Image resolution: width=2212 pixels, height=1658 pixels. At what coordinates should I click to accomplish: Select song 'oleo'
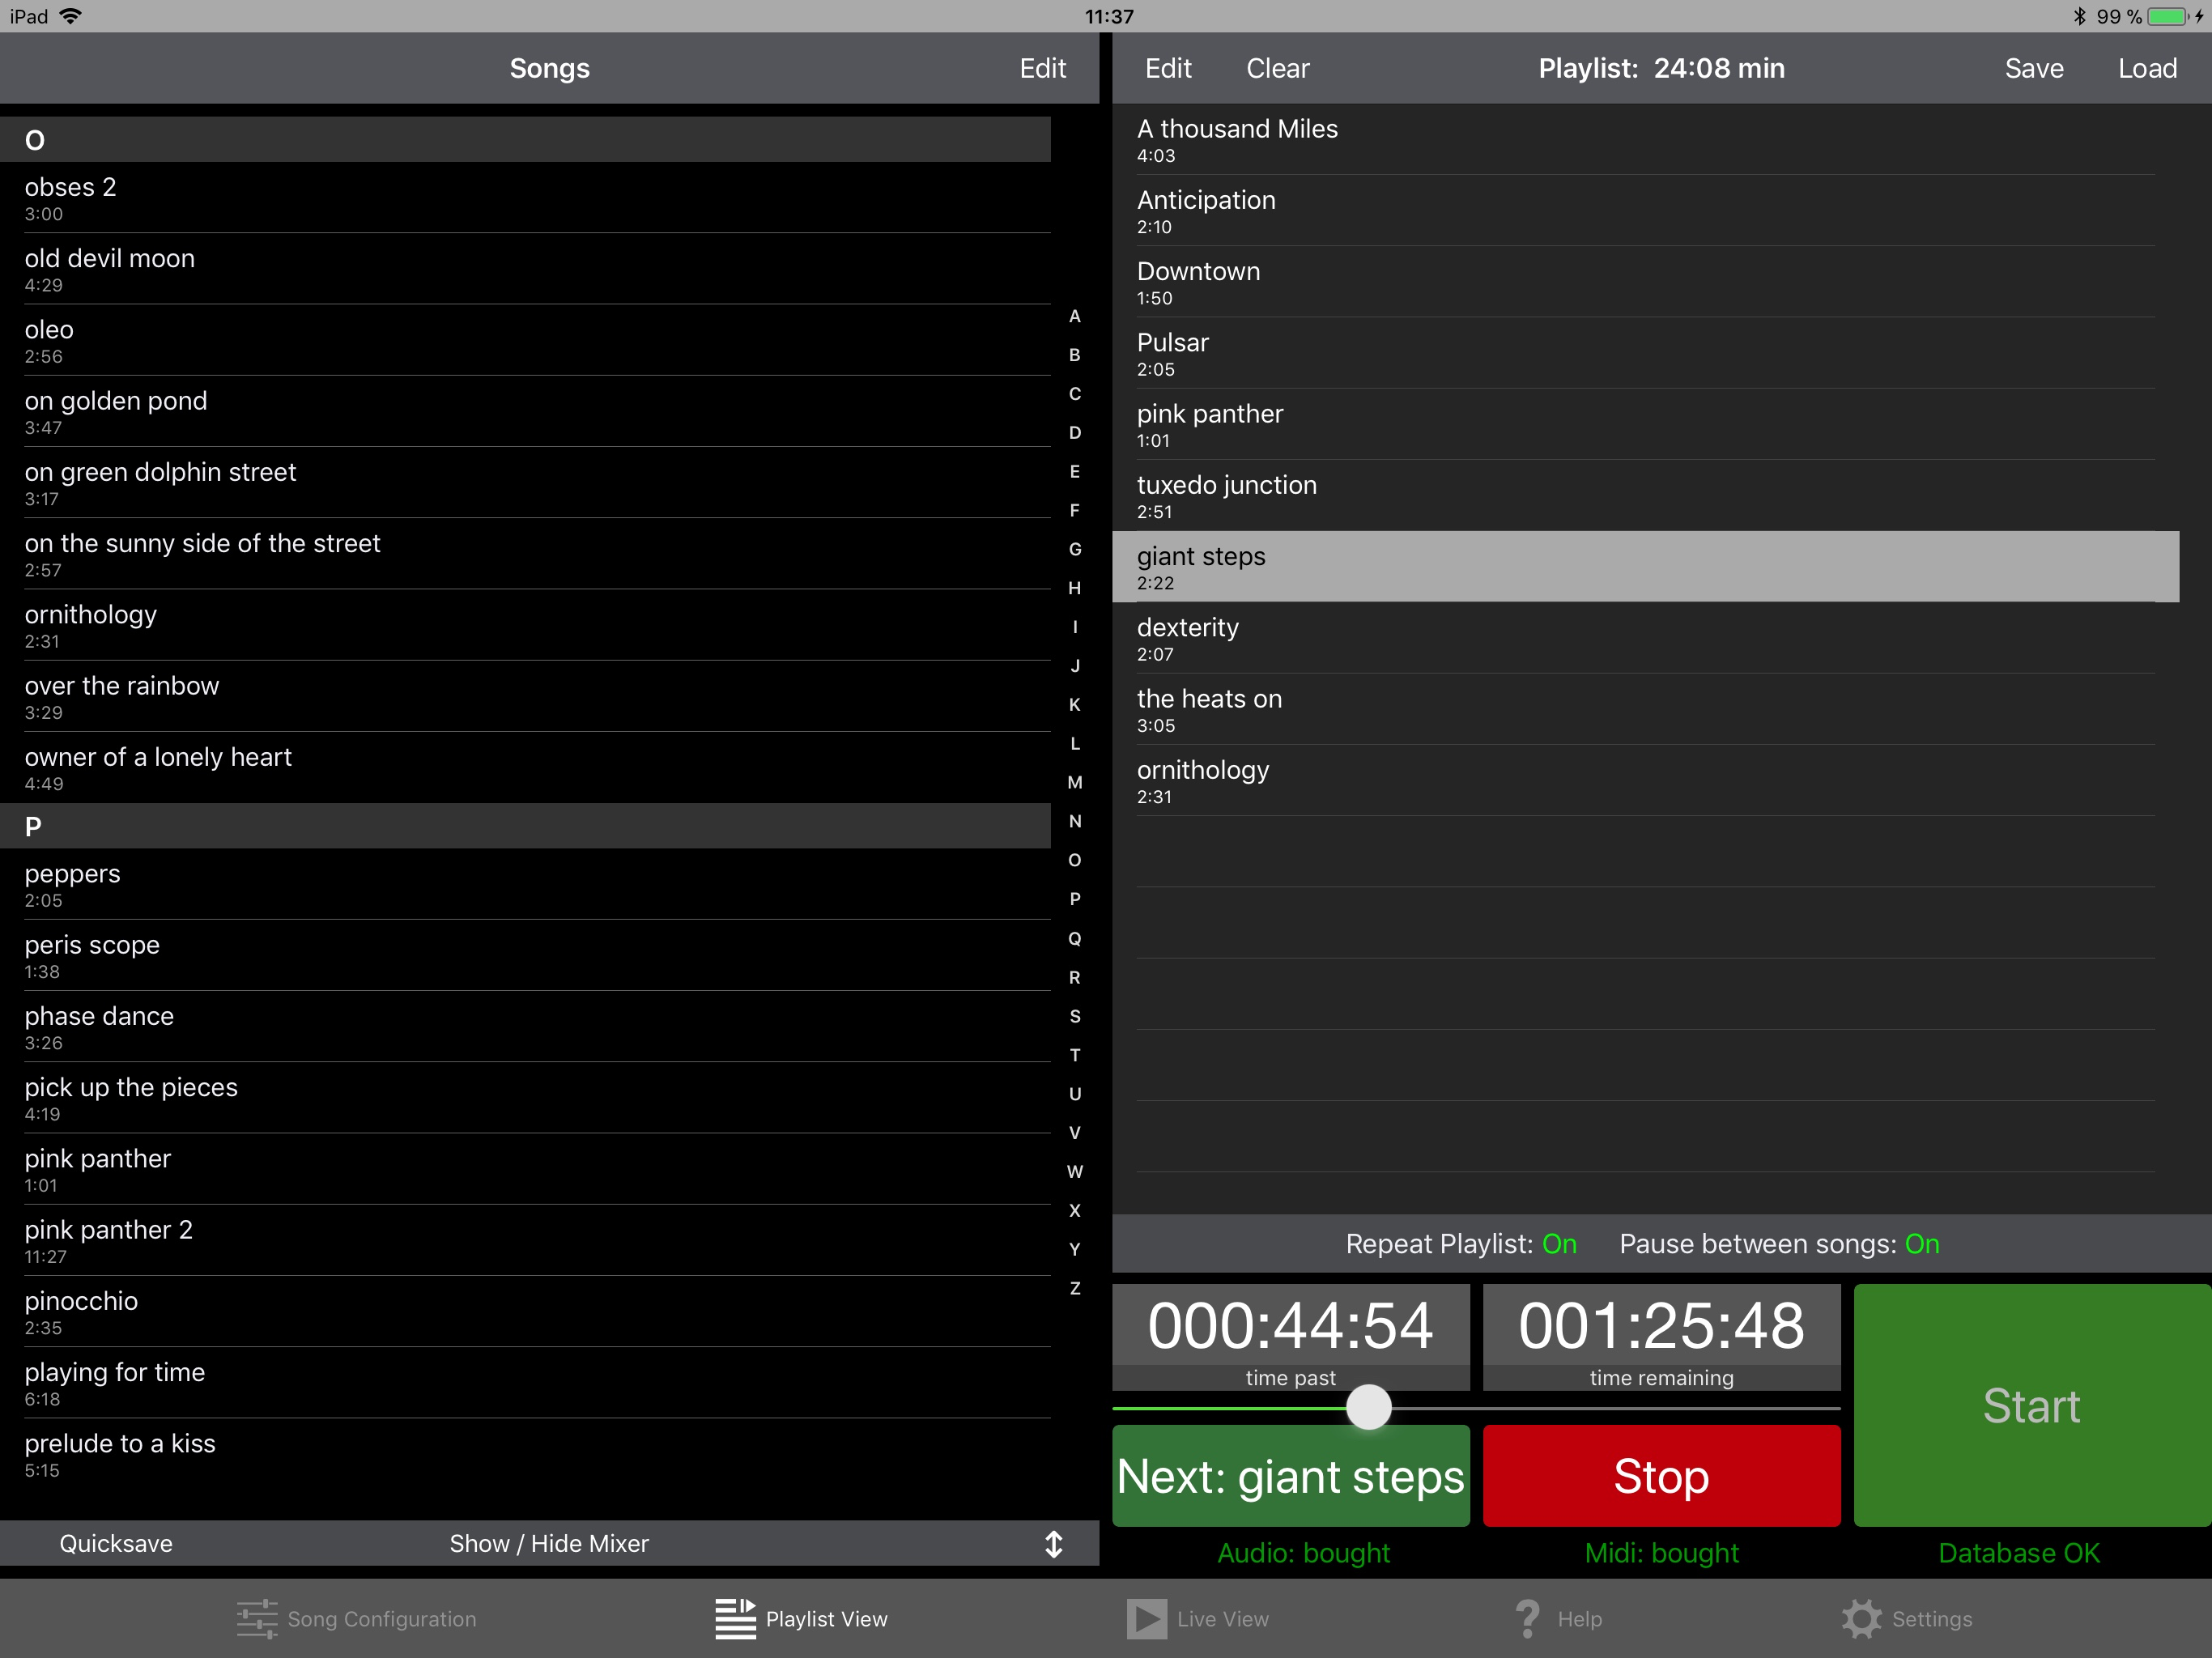tap(525, 340)
